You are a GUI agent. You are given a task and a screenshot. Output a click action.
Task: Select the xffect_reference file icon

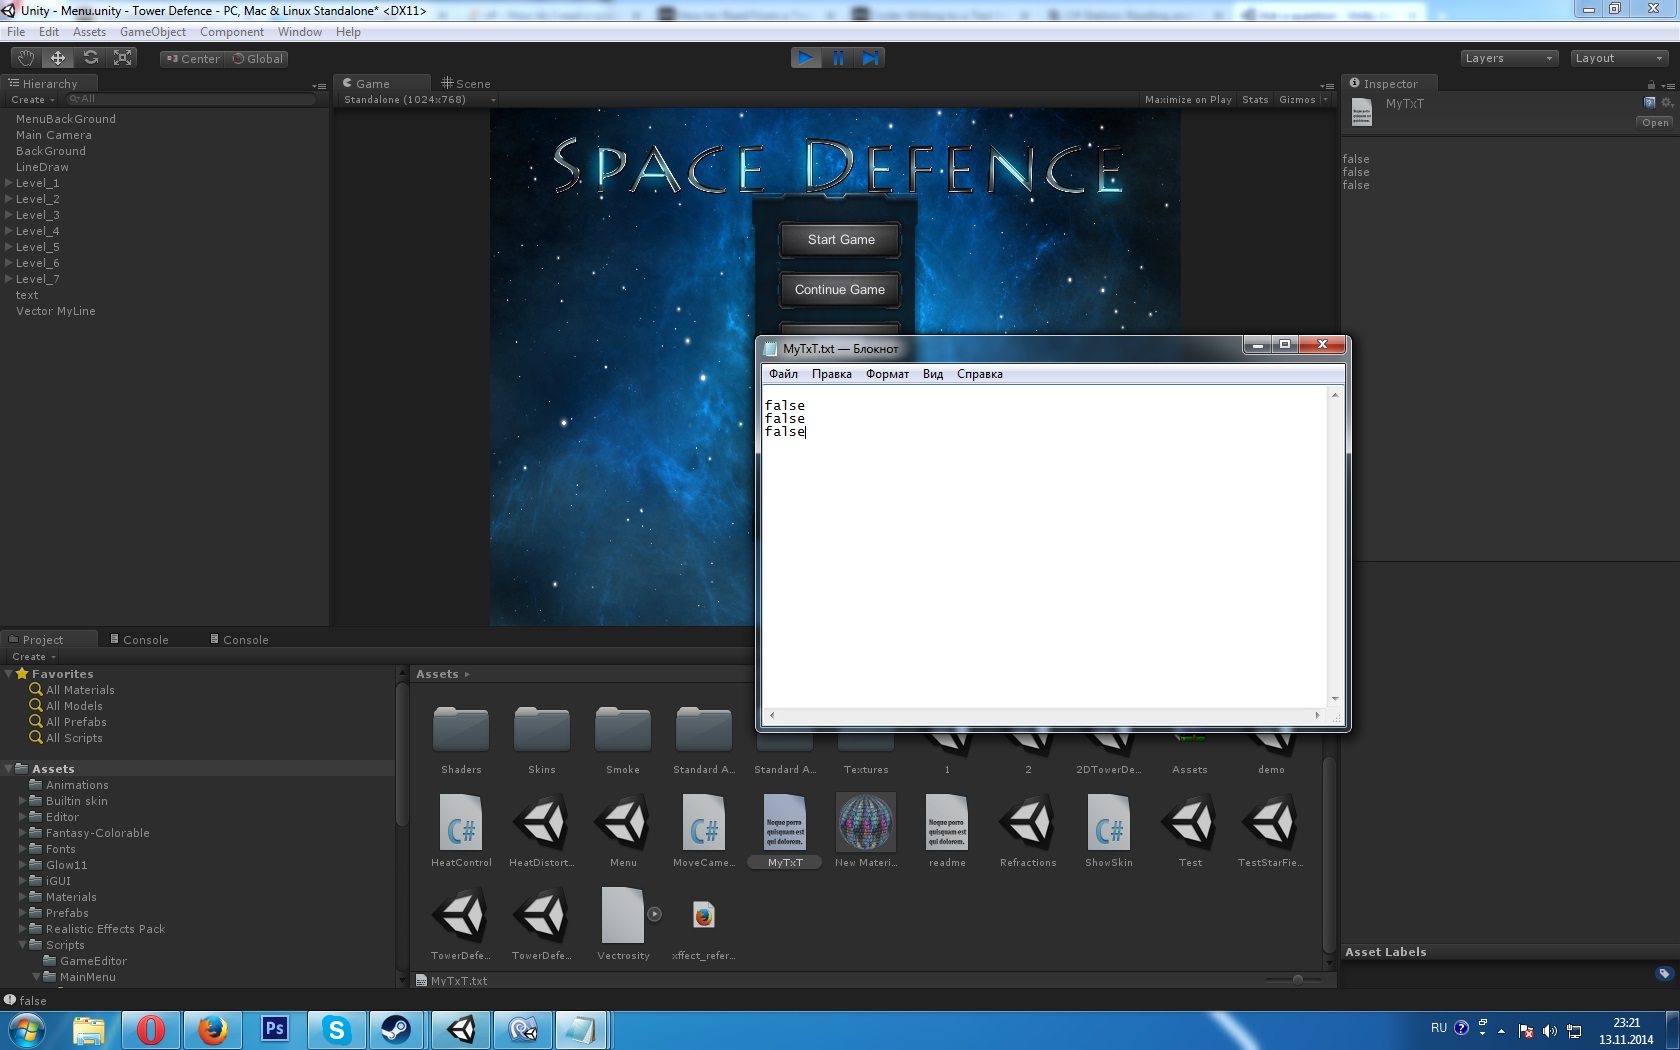point(704,915)
